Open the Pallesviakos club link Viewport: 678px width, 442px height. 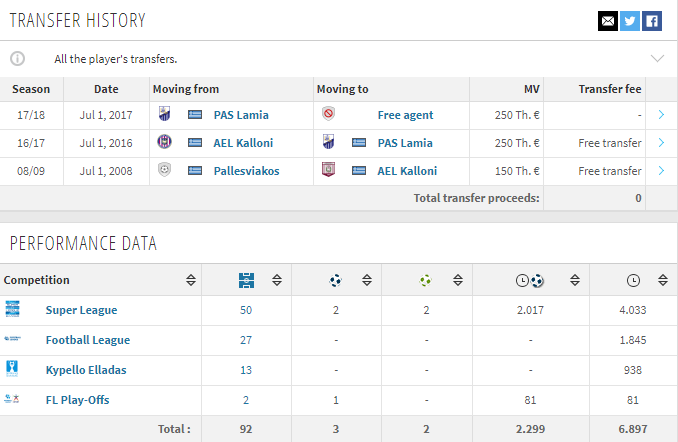click(246, 171)
